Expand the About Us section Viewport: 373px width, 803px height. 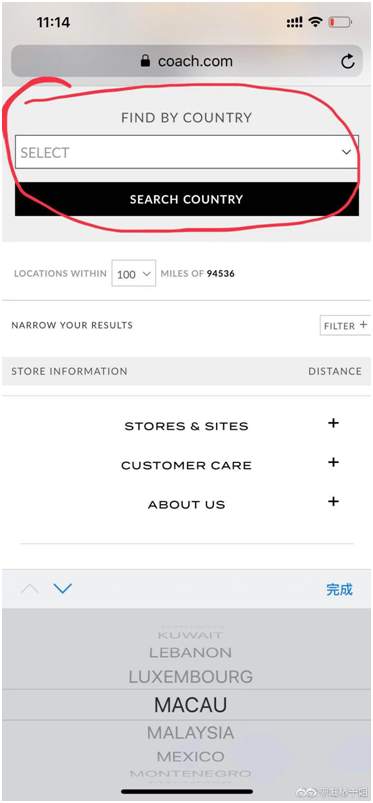[x=186, y=505]
